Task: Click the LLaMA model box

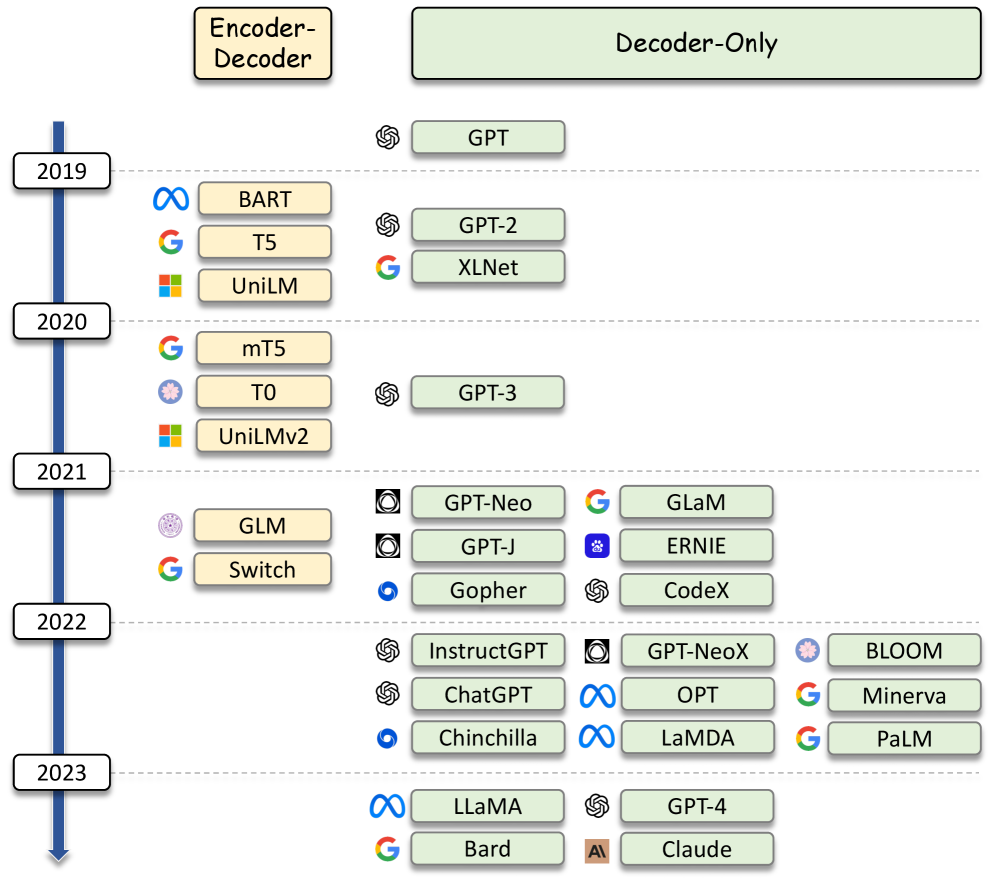Action: (x=488, y=806)
